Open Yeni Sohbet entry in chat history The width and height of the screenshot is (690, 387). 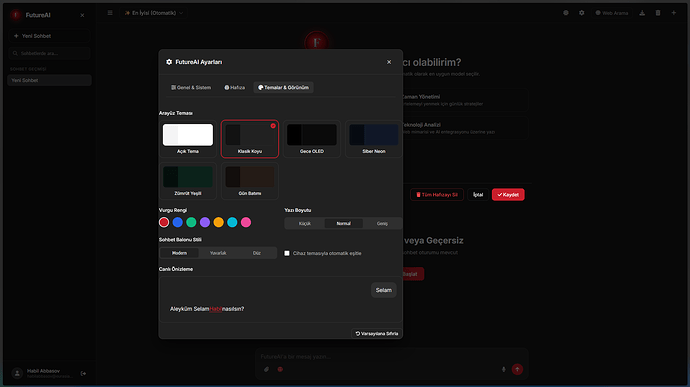[49, 81]
